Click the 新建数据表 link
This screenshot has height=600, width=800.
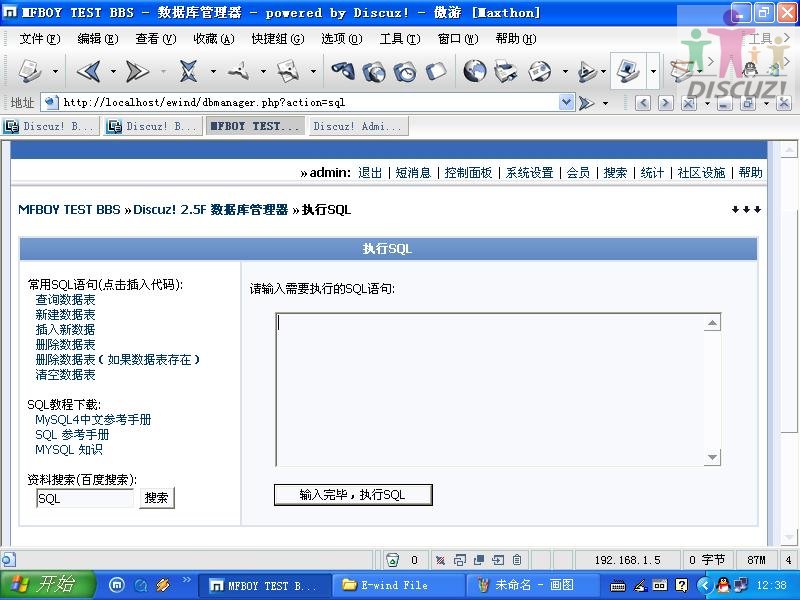(x=65, y=314)
